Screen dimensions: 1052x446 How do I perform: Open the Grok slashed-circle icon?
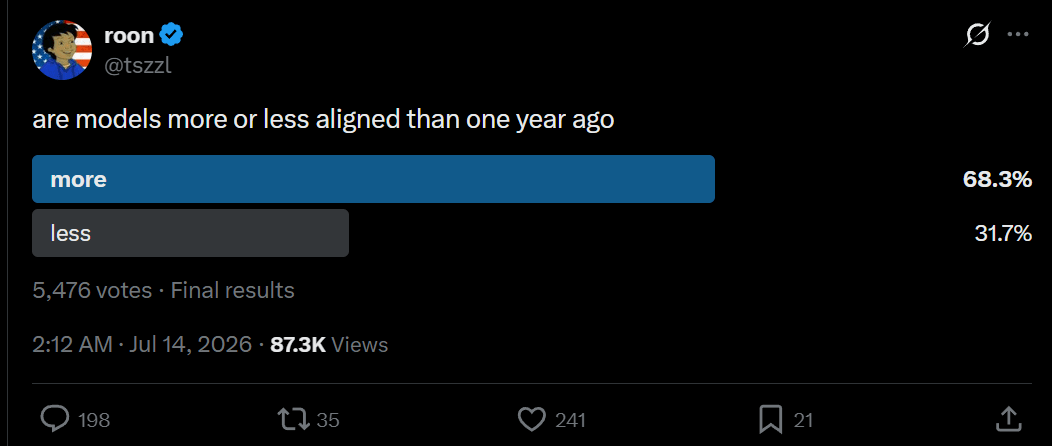(x=977, y=35)
